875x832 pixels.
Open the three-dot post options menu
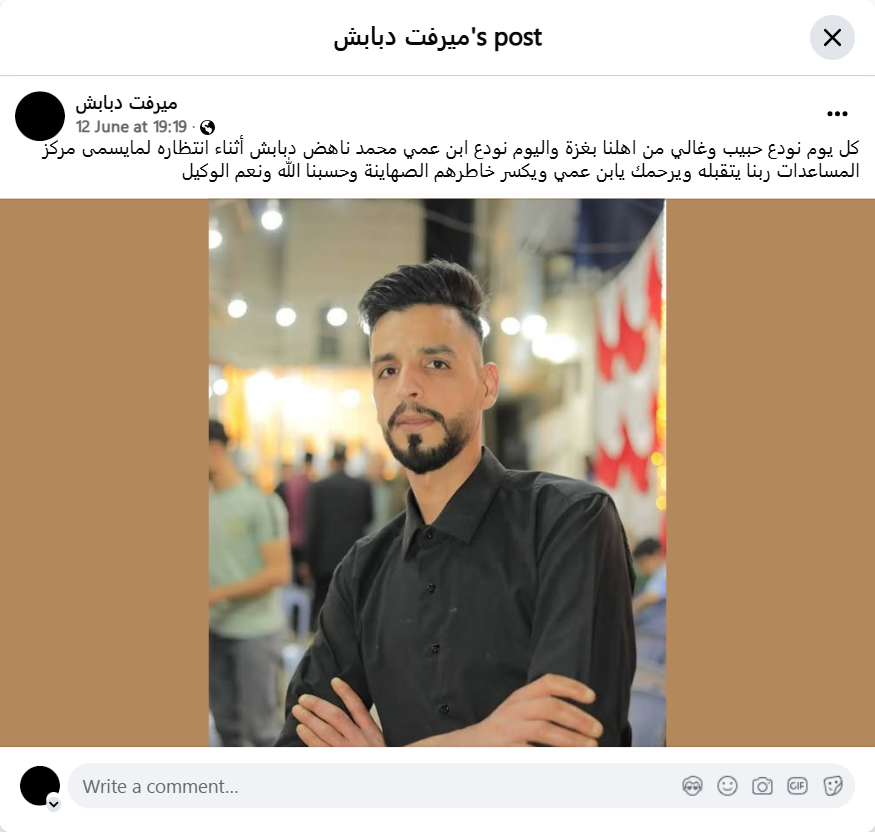coord(837,114)
